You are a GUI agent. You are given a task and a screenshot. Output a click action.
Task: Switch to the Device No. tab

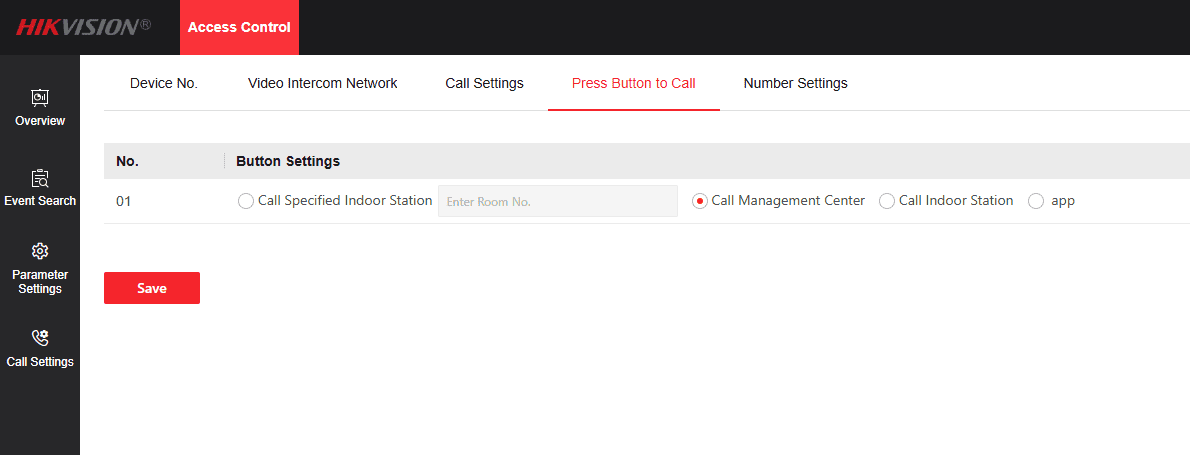164,83
